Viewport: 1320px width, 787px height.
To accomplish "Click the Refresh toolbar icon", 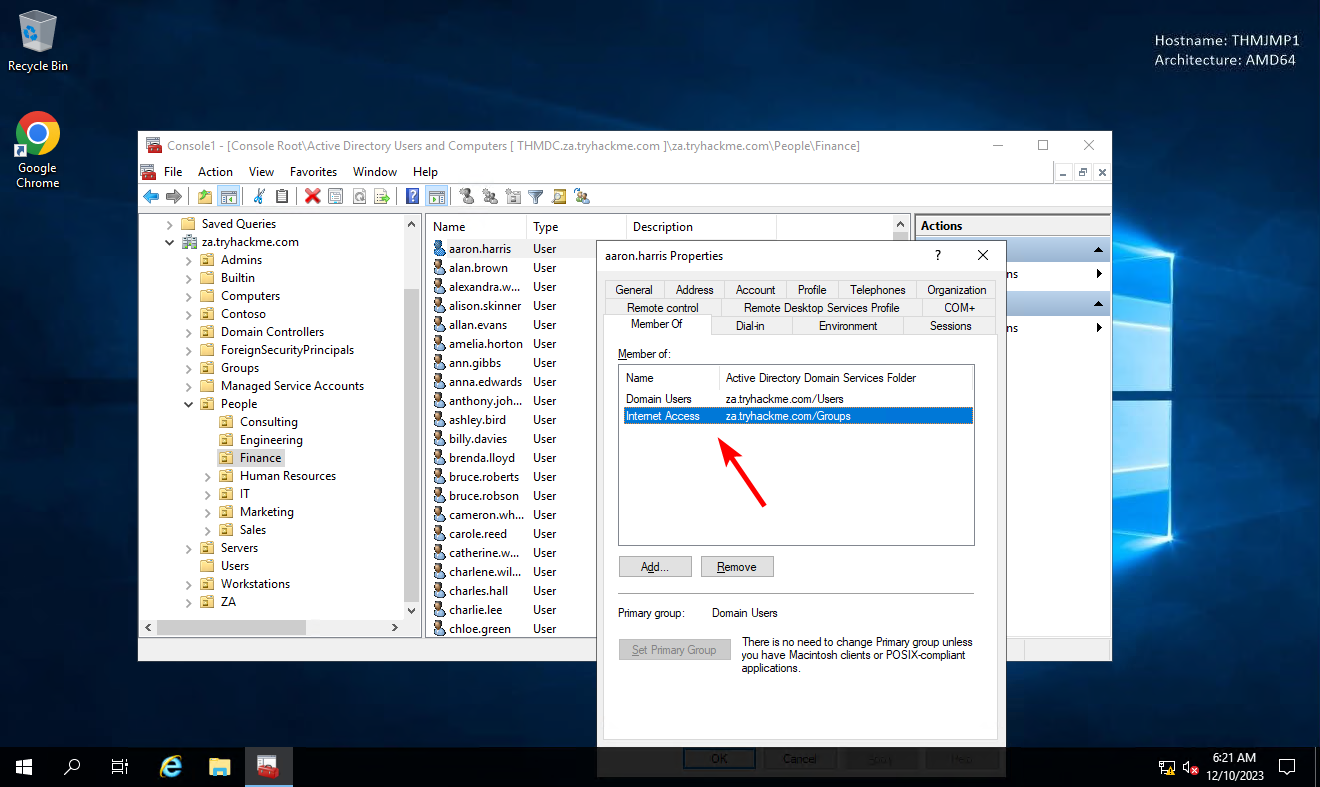I will (x=358, y=197).
